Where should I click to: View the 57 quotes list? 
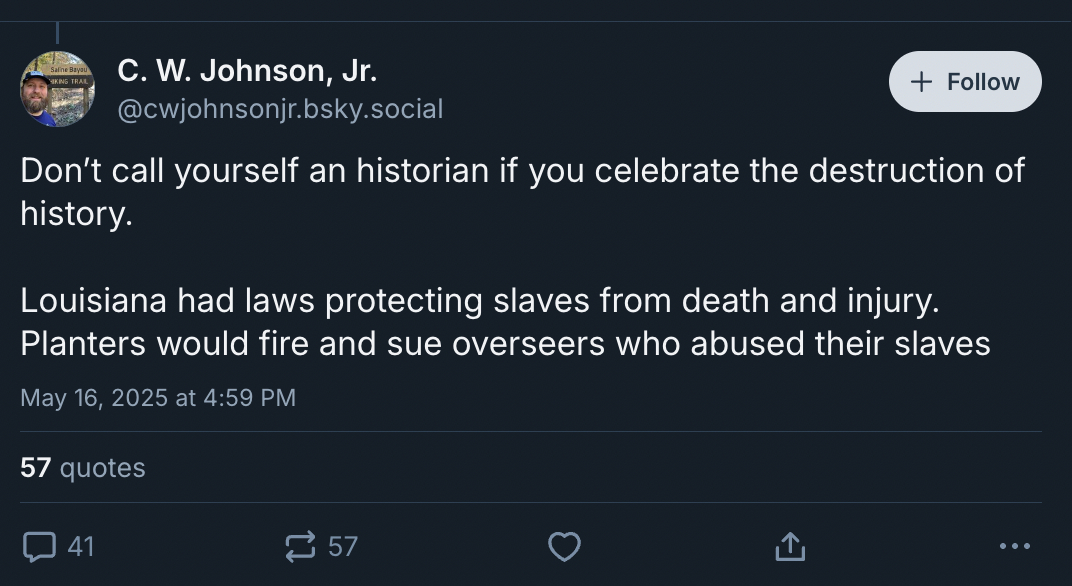point(83,467)
